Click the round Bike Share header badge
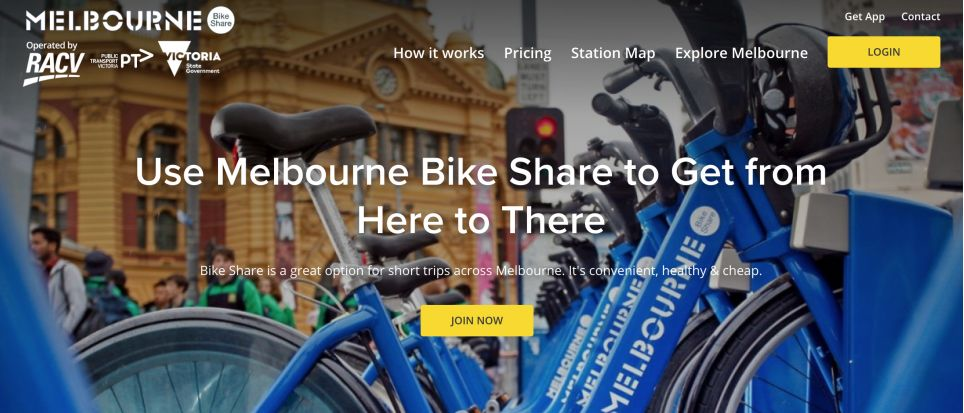 (x=221, y=20)
